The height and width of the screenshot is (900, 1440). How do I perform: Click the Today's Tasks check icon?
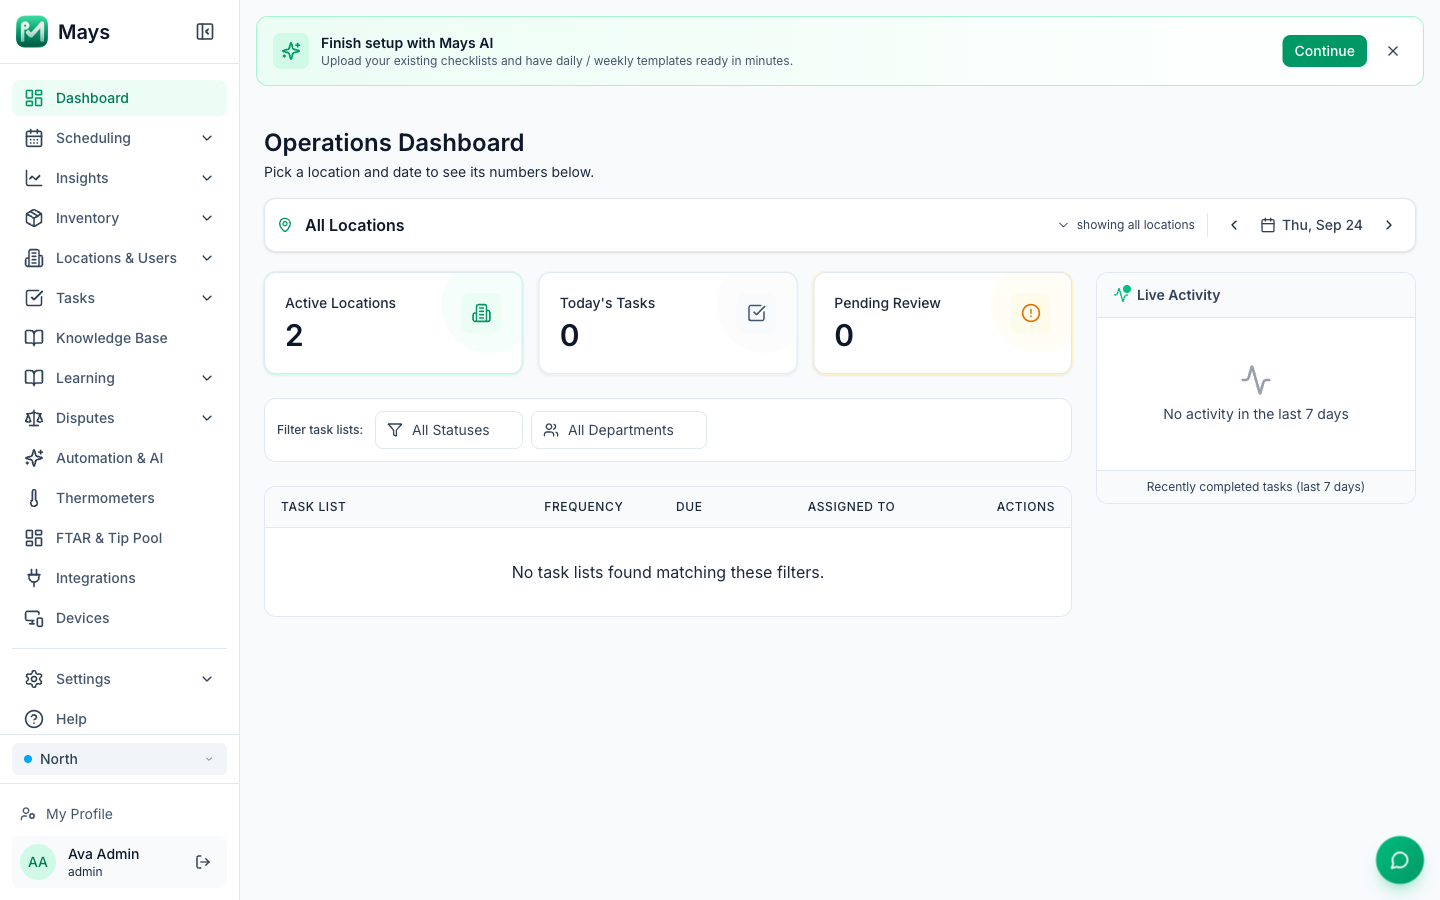pos(757,313)
